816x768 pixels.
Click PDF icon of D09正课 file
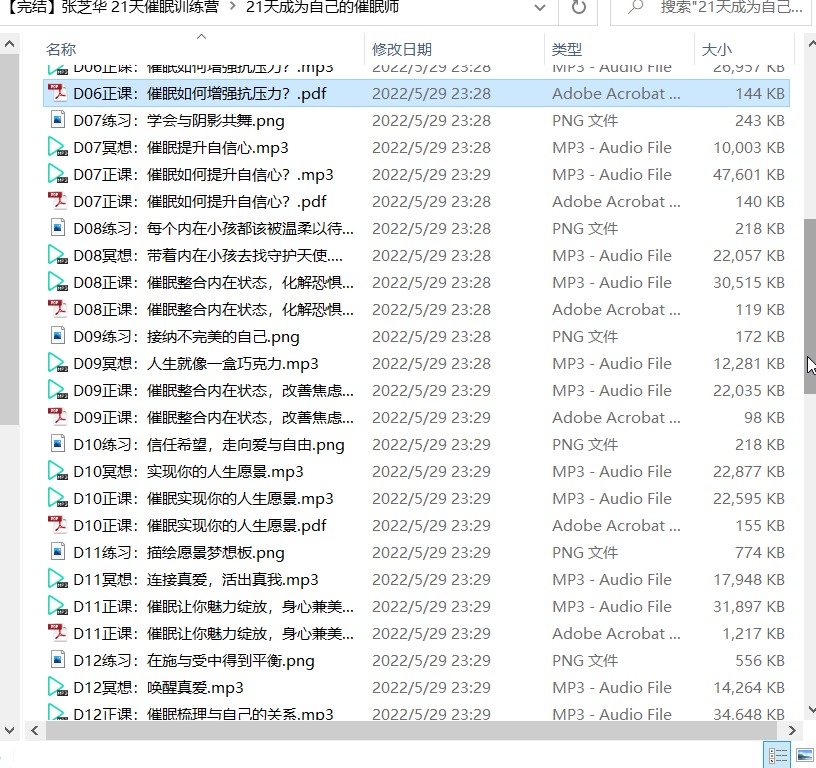pos(58,417)
